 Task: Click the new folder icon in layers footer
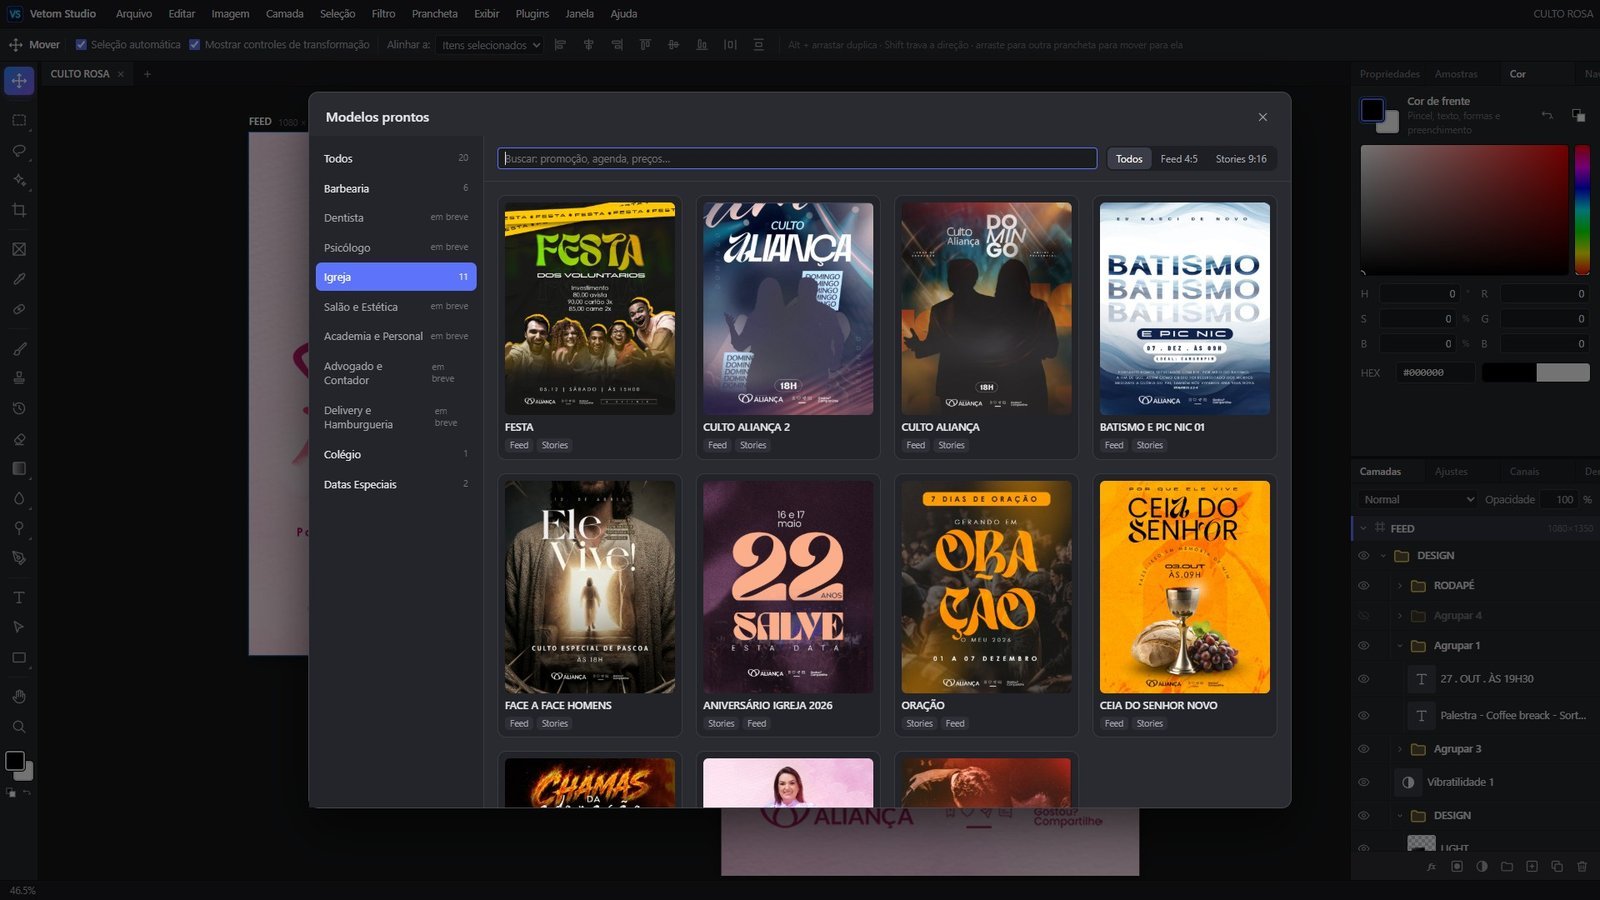(x=1507, y=867)
